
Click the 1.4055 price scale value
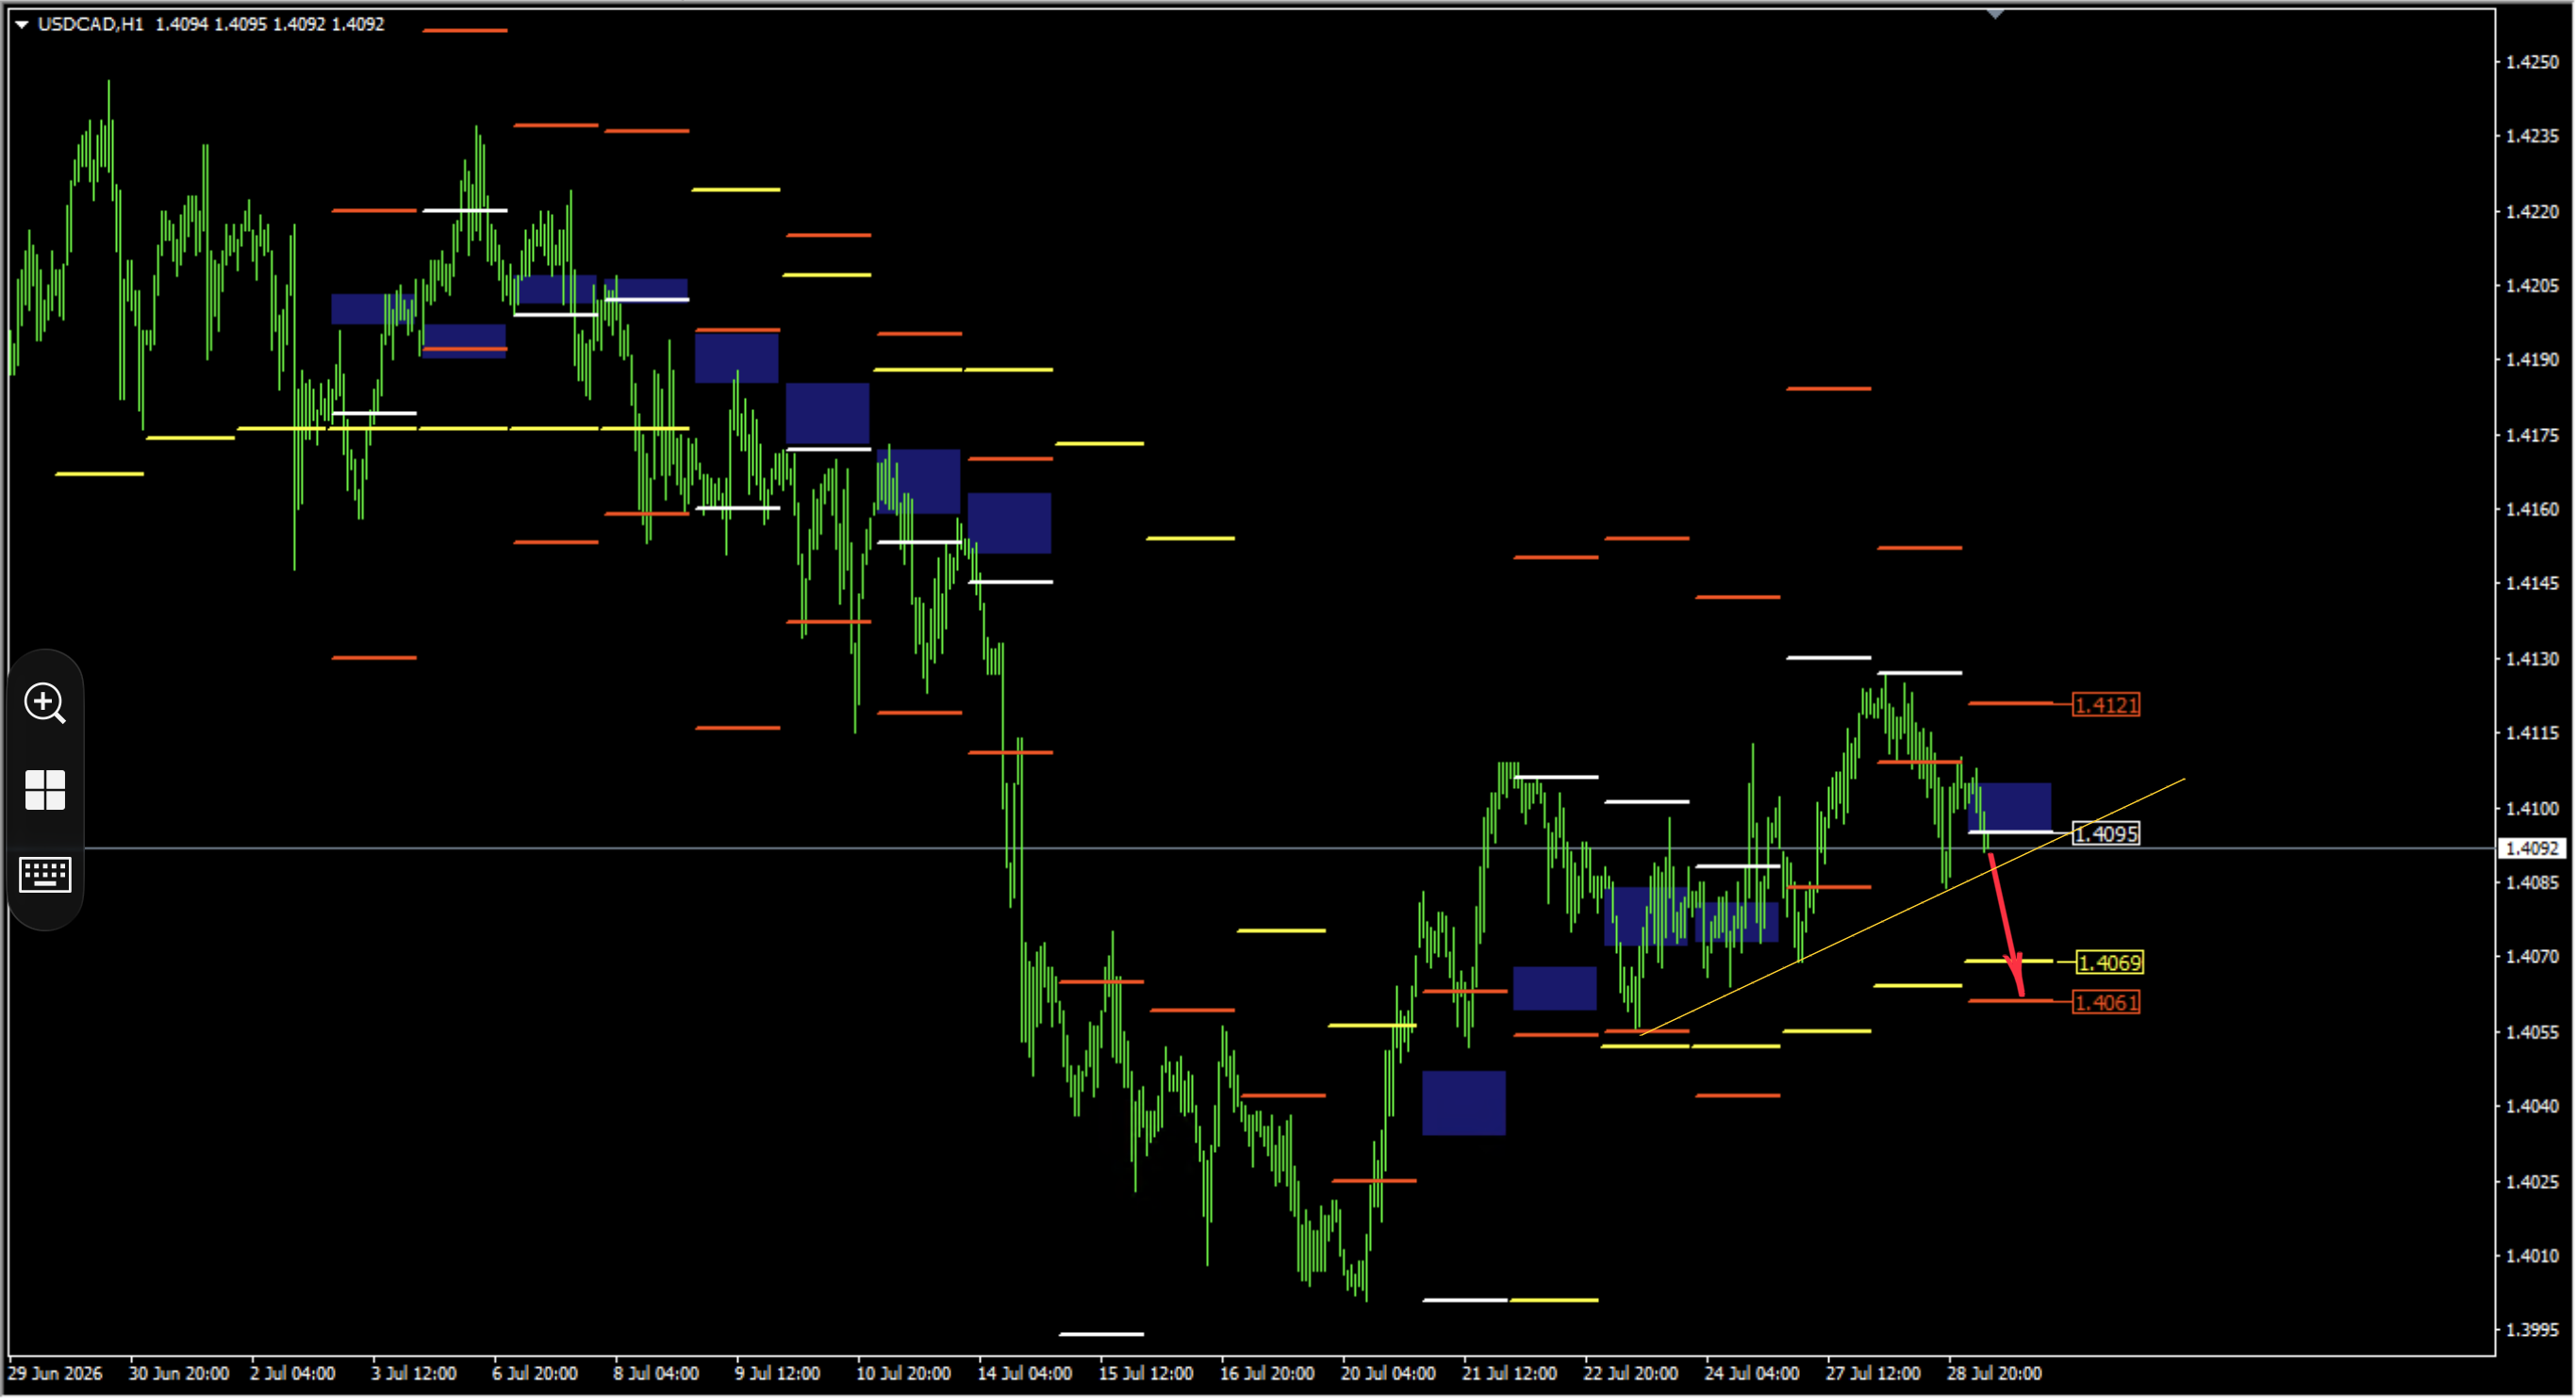2532,1033
